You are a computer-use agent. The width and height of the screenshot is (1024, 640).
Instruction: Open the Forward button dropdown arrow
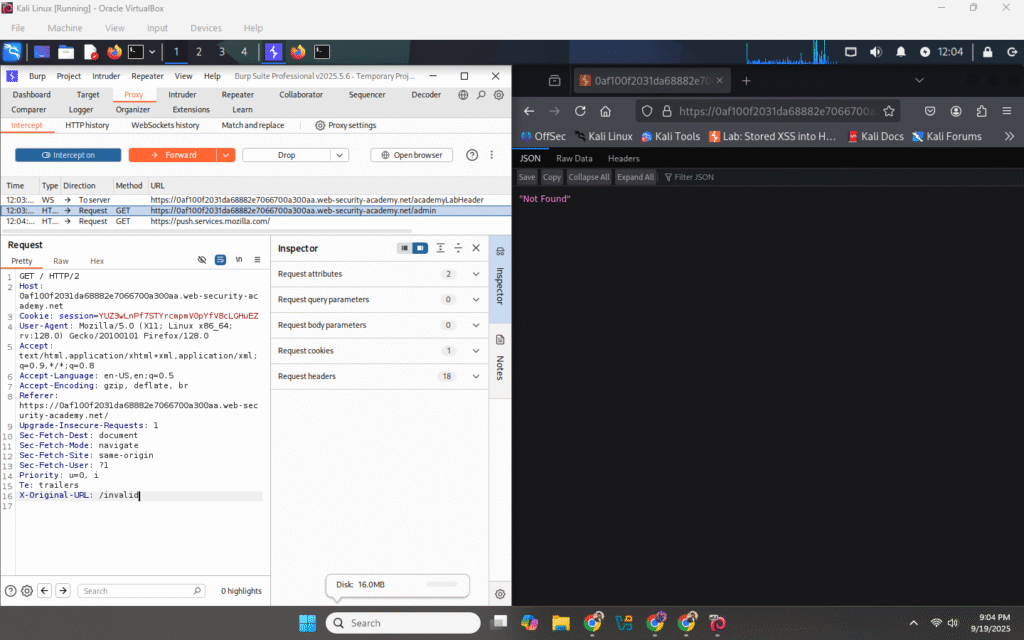pos(226,155)
